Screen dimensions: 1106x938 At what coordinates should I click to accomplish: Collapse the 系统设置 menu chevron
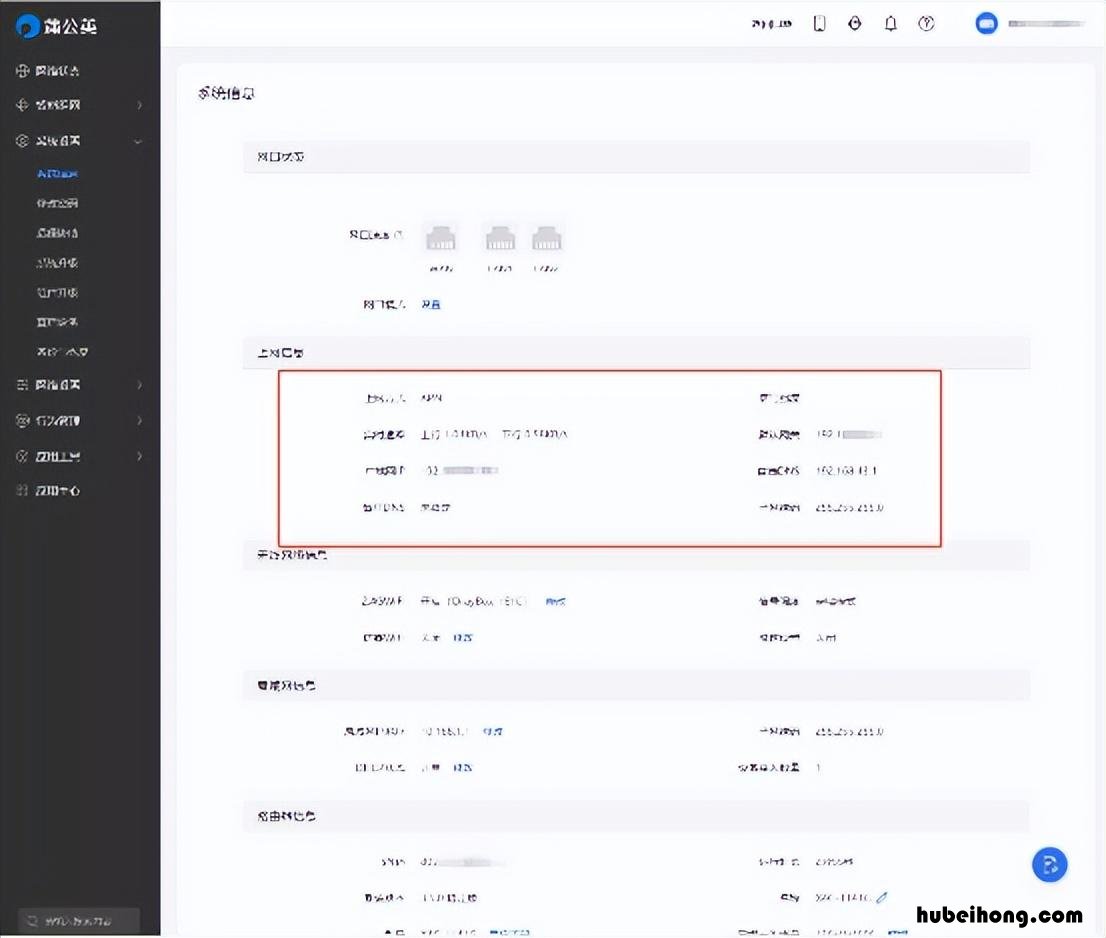pyautogui.click(x=138, y=141)
